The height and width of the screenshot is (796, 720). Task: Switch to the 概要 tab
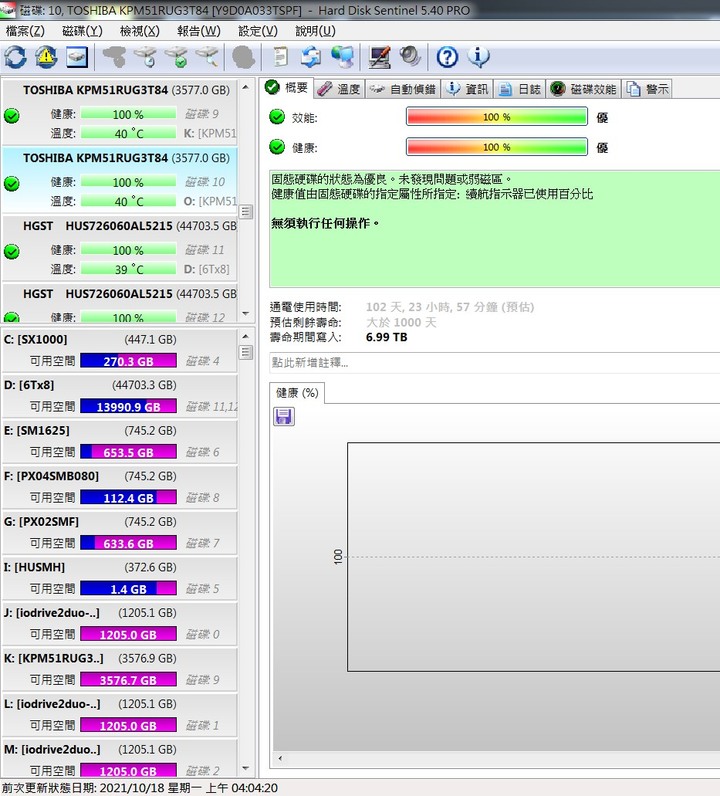pos(287,88)
